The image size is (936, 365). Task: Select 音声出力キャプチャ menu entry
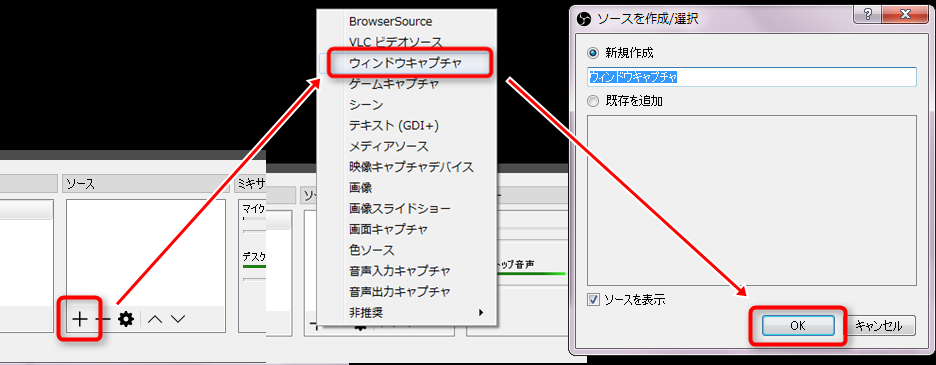406,292
